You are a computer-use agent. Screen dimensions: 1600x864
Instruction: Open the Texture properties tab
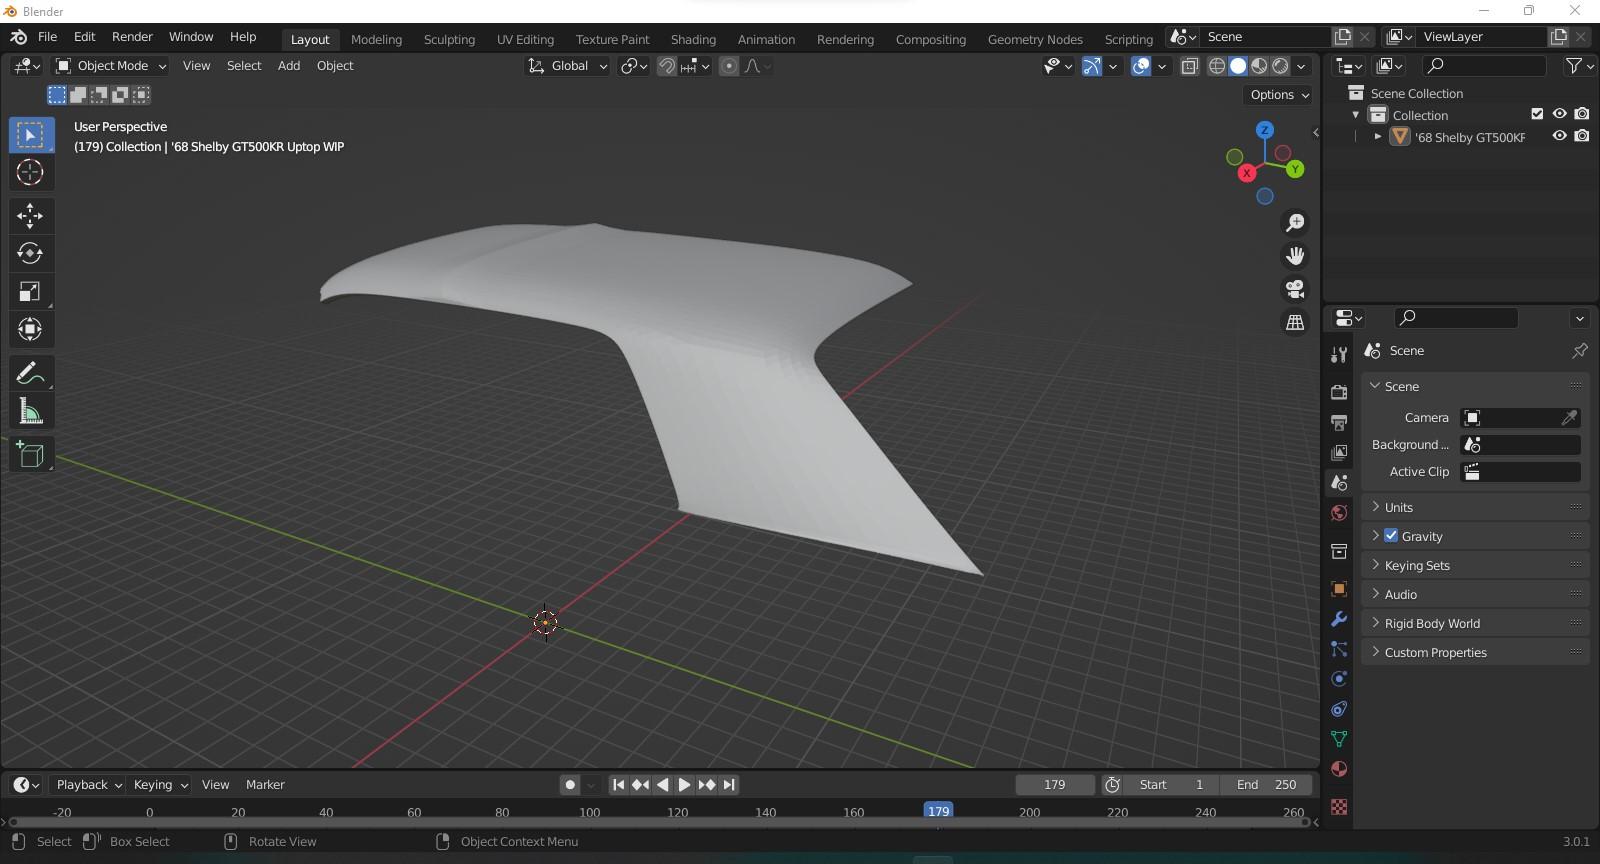(x=1339, y=806)
